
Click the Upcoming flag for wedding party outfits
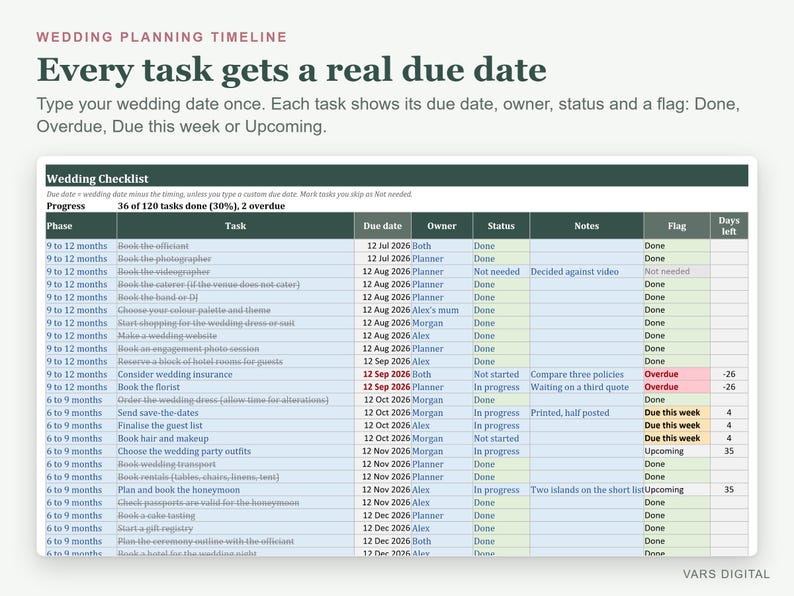(677, 451)
